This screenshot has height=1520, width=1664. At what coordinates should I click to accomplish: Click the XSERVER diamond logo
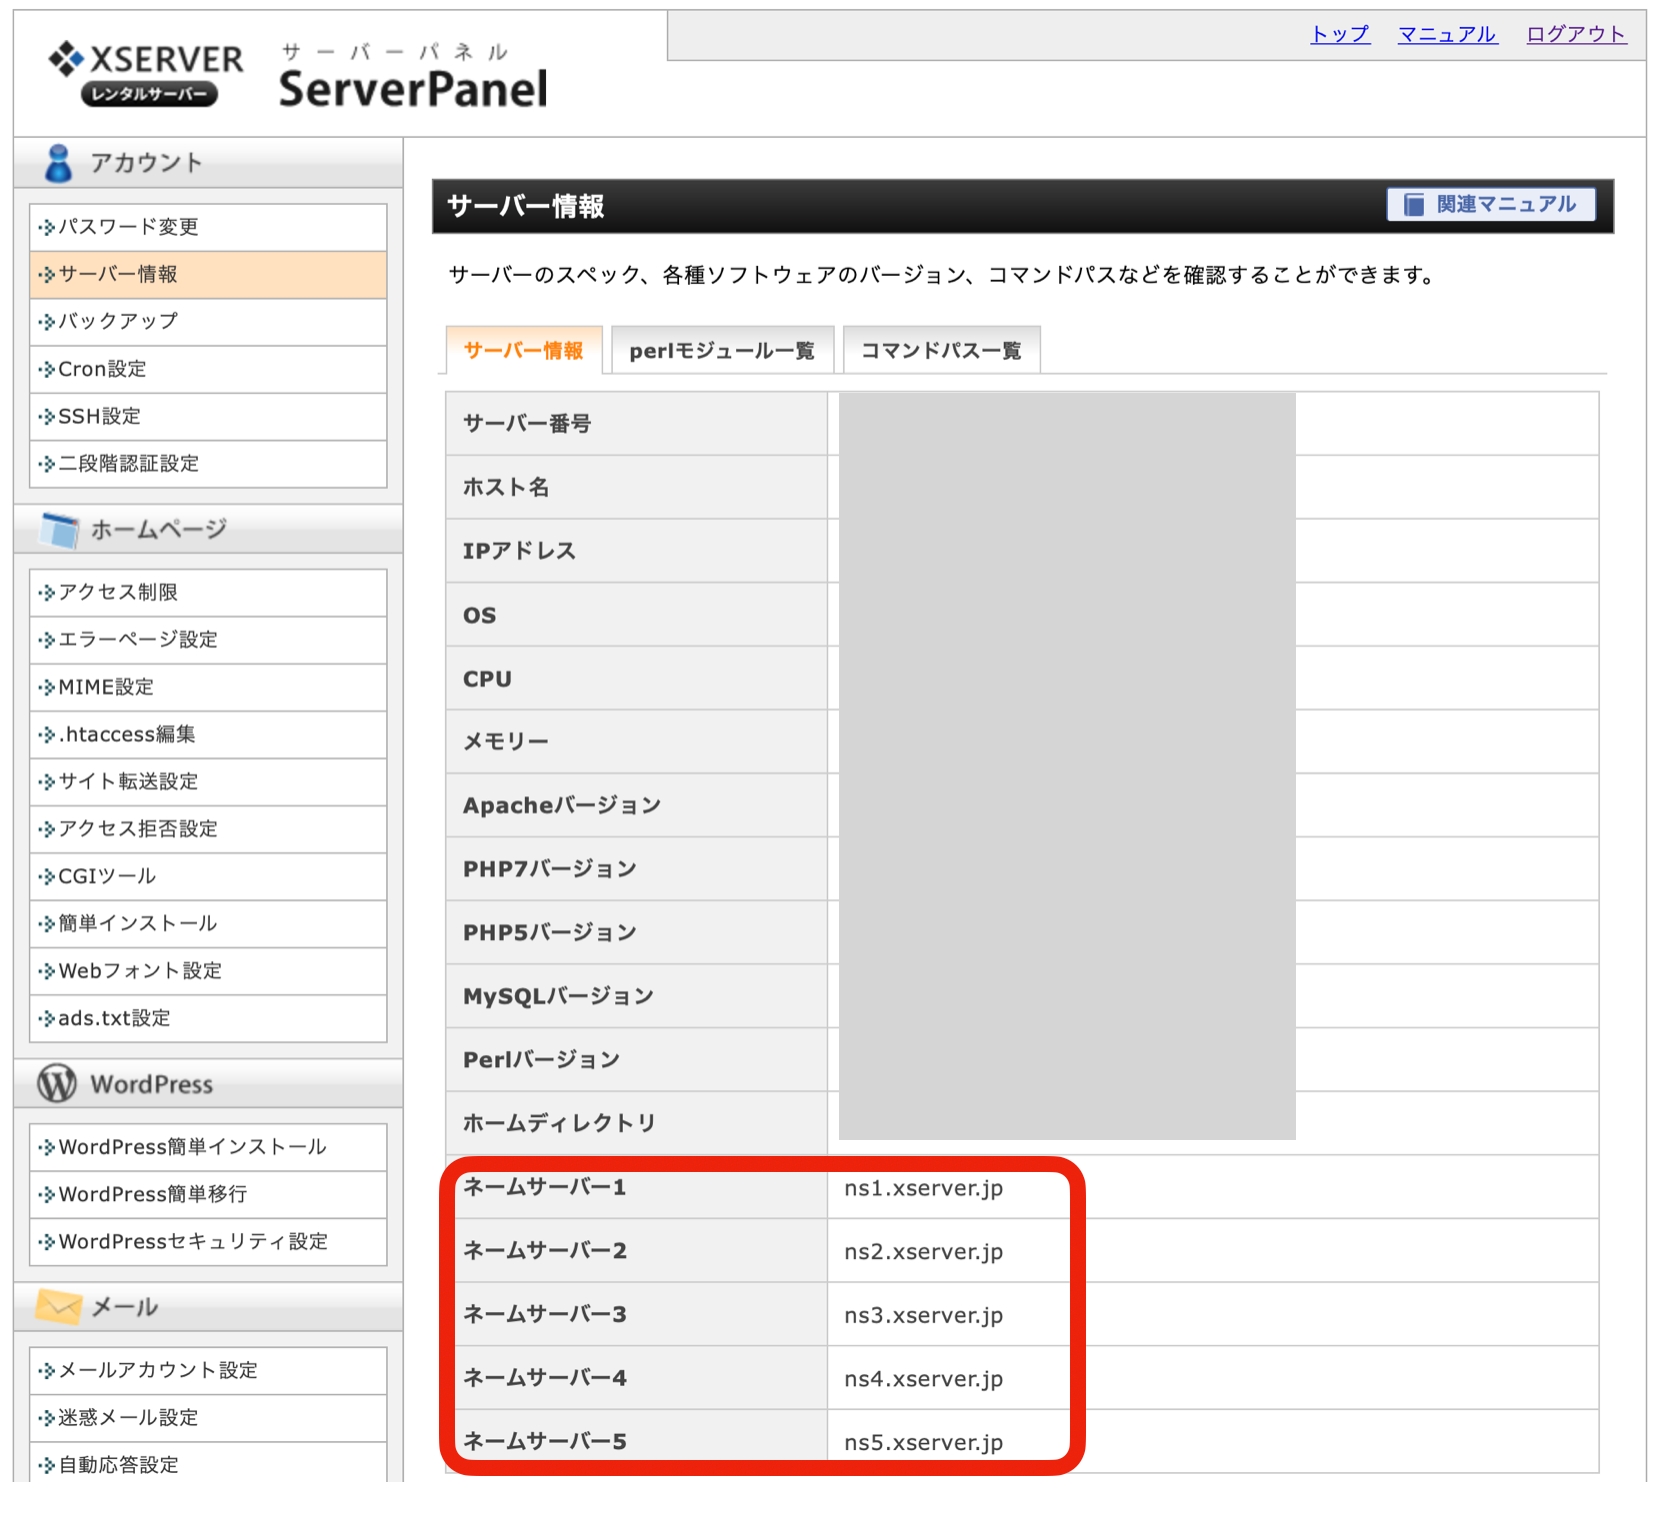click(x=65, y=59)
